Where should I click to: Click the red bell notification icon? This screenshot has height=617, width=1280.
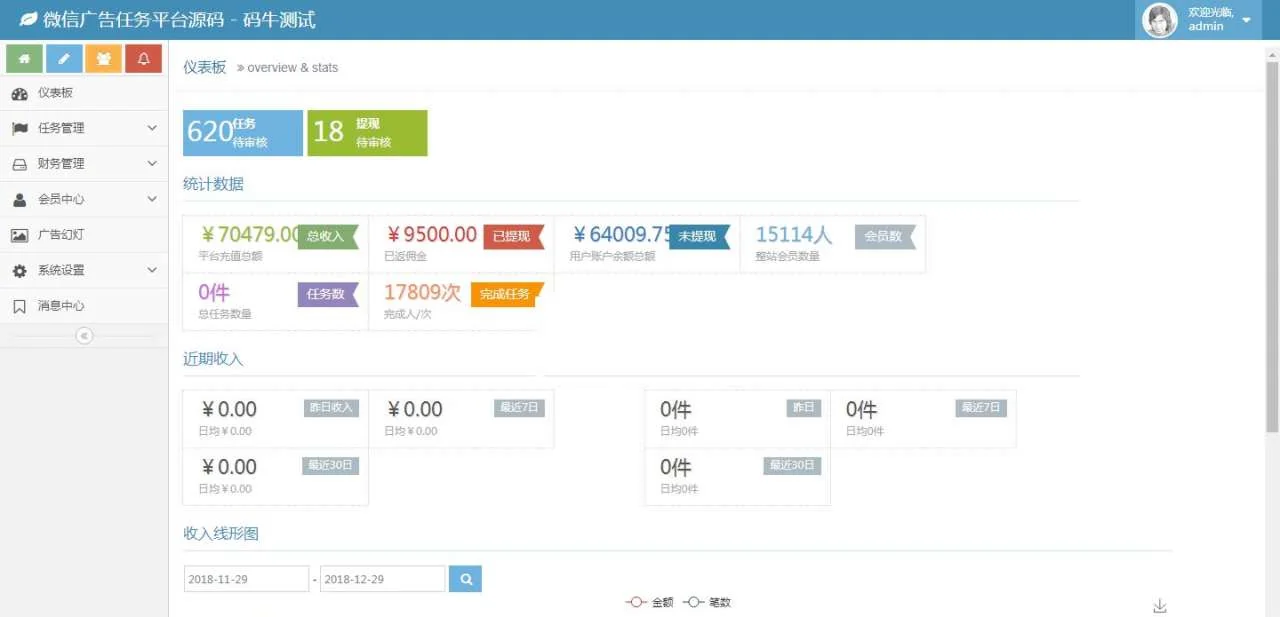point(143,59)
